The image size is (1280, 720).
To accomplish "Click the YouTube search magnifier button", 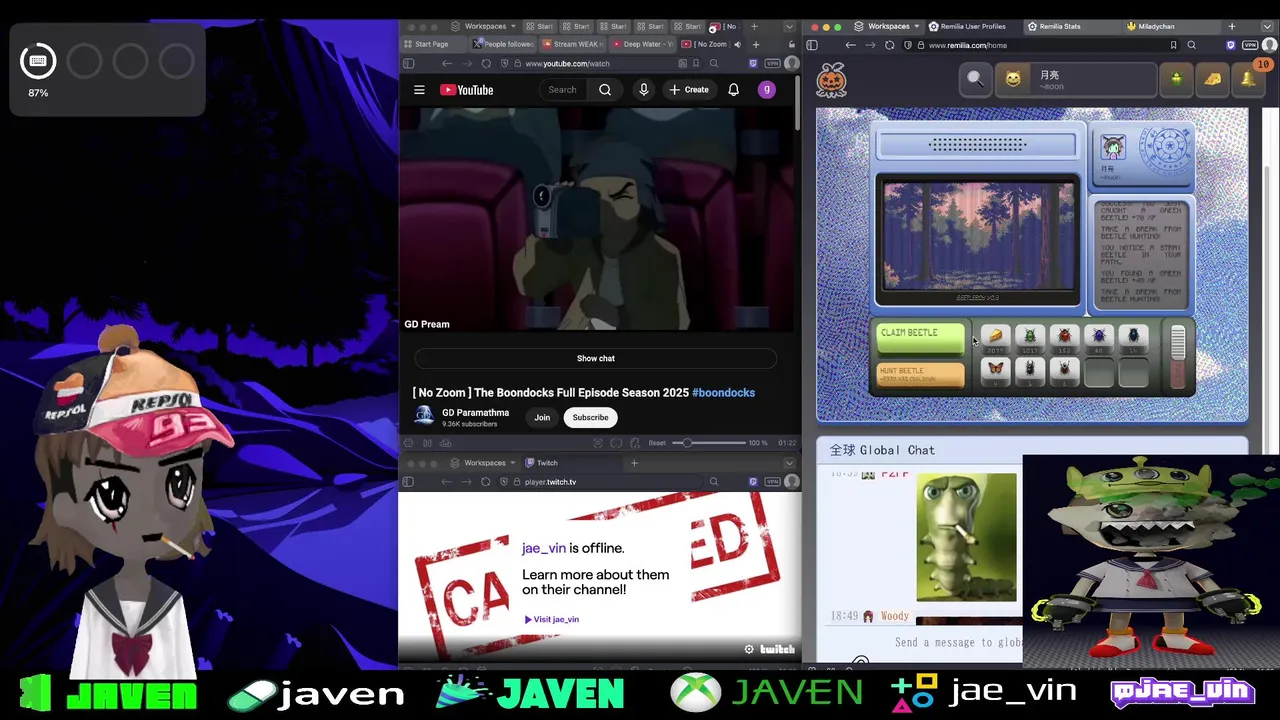I will [x=605, y=90].
